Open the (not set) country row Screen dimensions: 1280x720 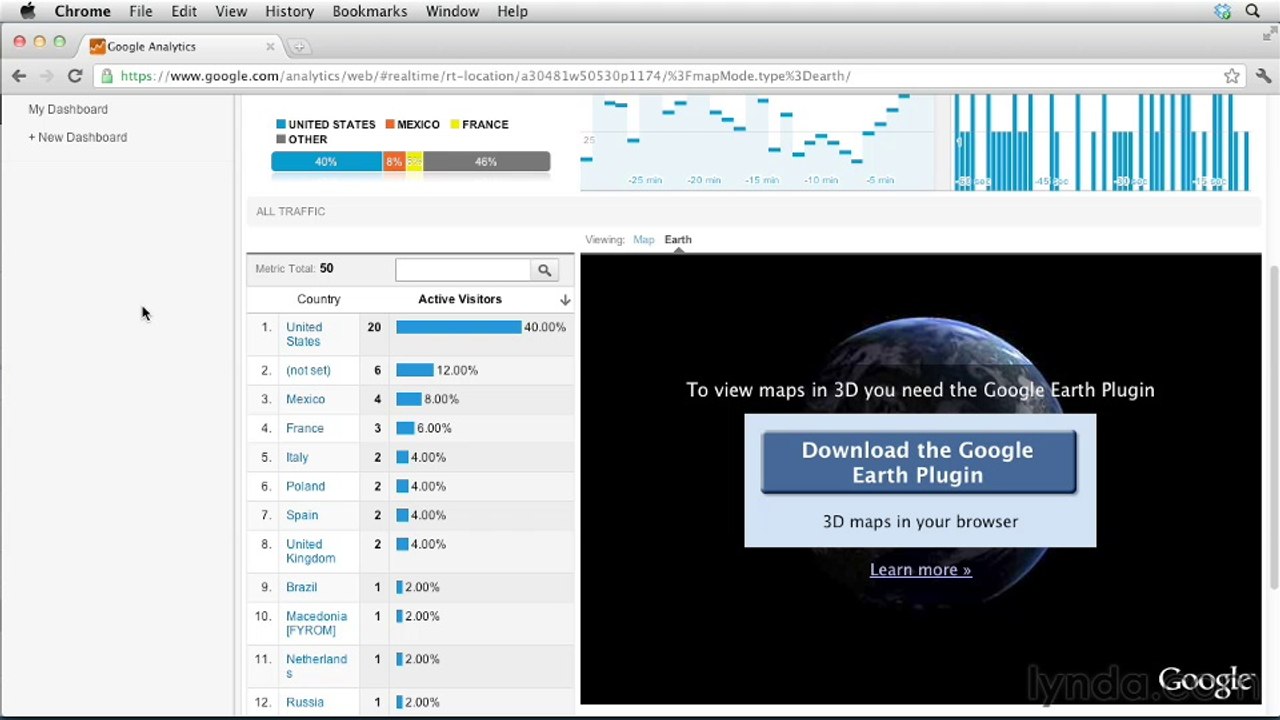pyautogui.click(x=308, y=370)
